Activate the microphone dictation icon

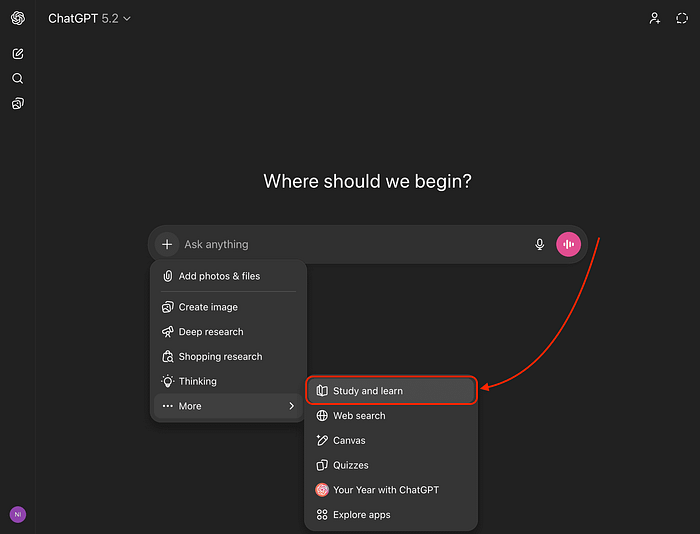pos(540,244)
